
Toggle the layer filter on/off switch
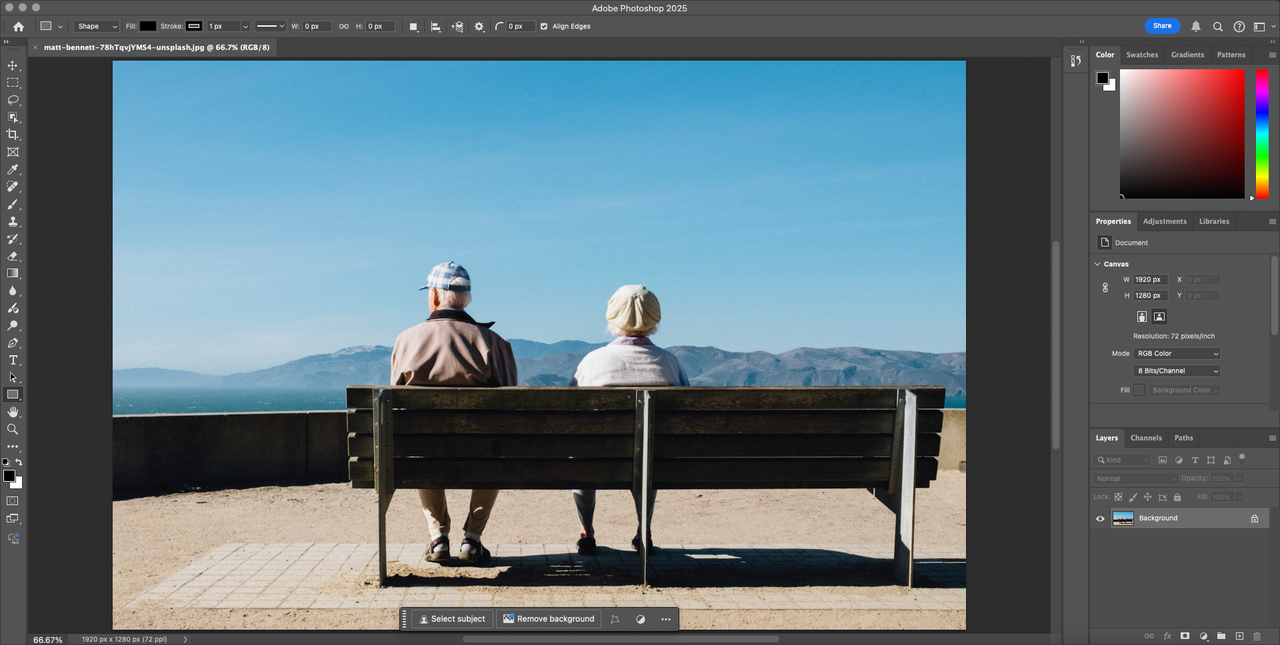(1241, 457)
